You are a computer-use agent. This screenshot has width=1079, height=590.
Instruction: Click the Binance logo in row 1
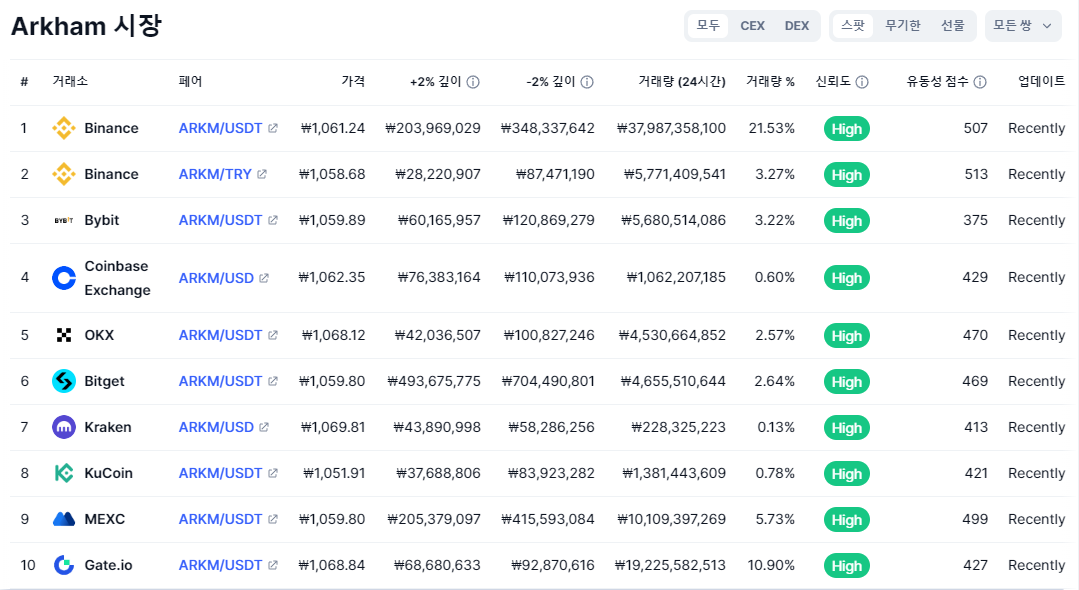(x=64, y=128)
